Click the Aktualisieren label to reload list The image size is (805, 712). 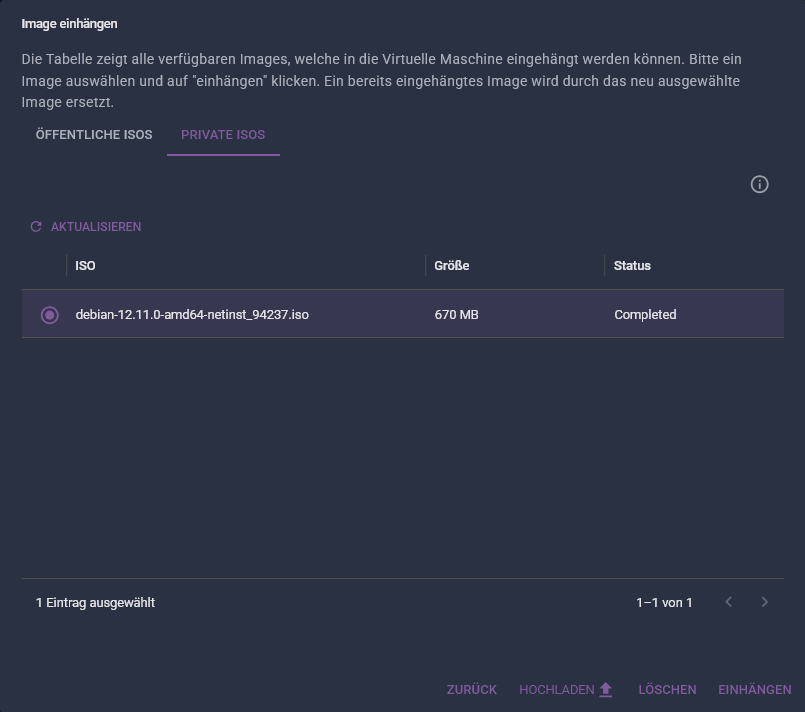click(x=96, y=227)
